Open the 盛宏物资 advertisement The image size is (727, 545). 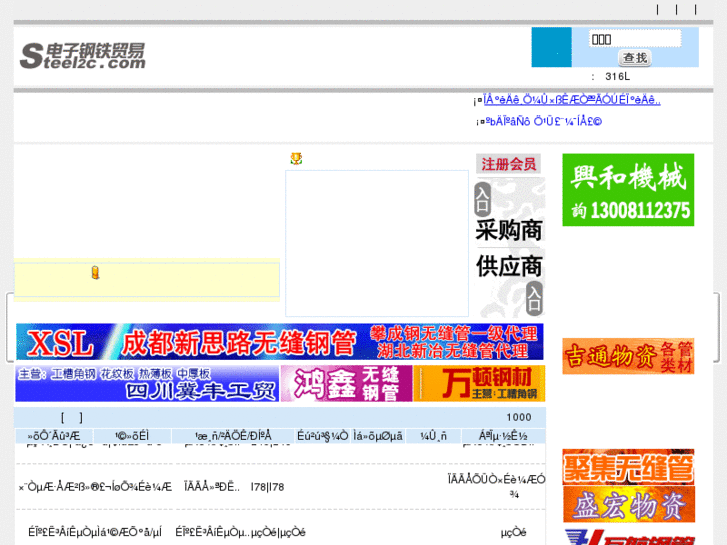[628, 504]
